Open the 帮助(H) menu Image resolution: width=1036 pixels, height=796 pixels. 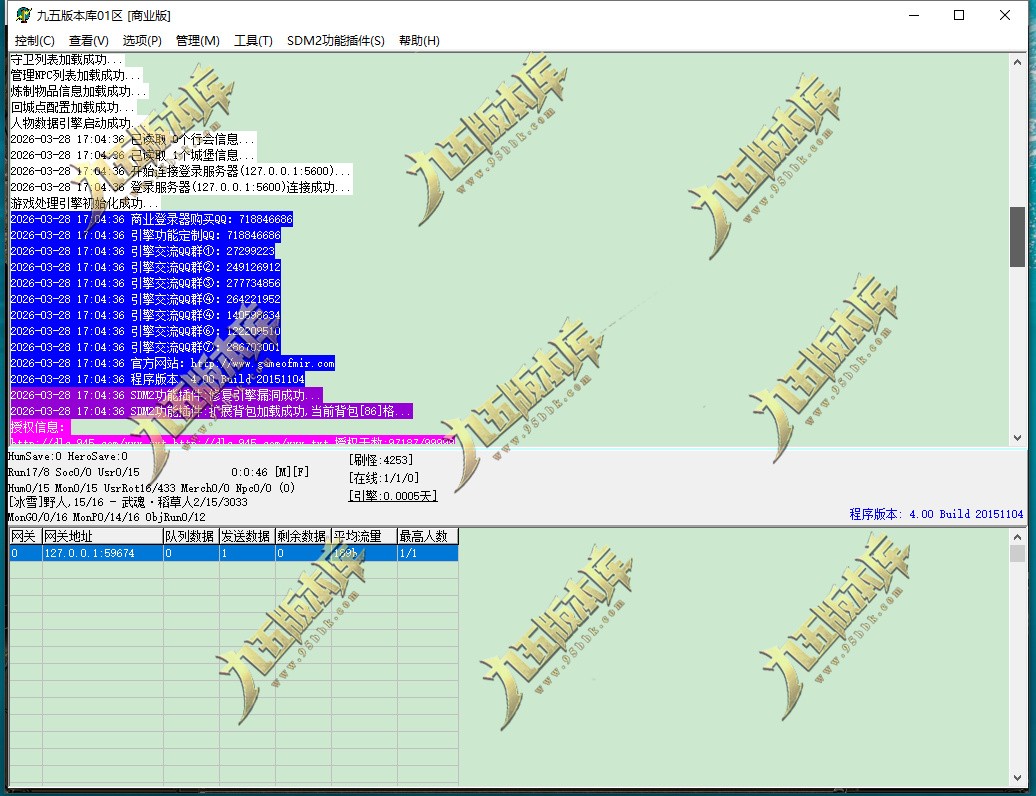click(419, 41)
